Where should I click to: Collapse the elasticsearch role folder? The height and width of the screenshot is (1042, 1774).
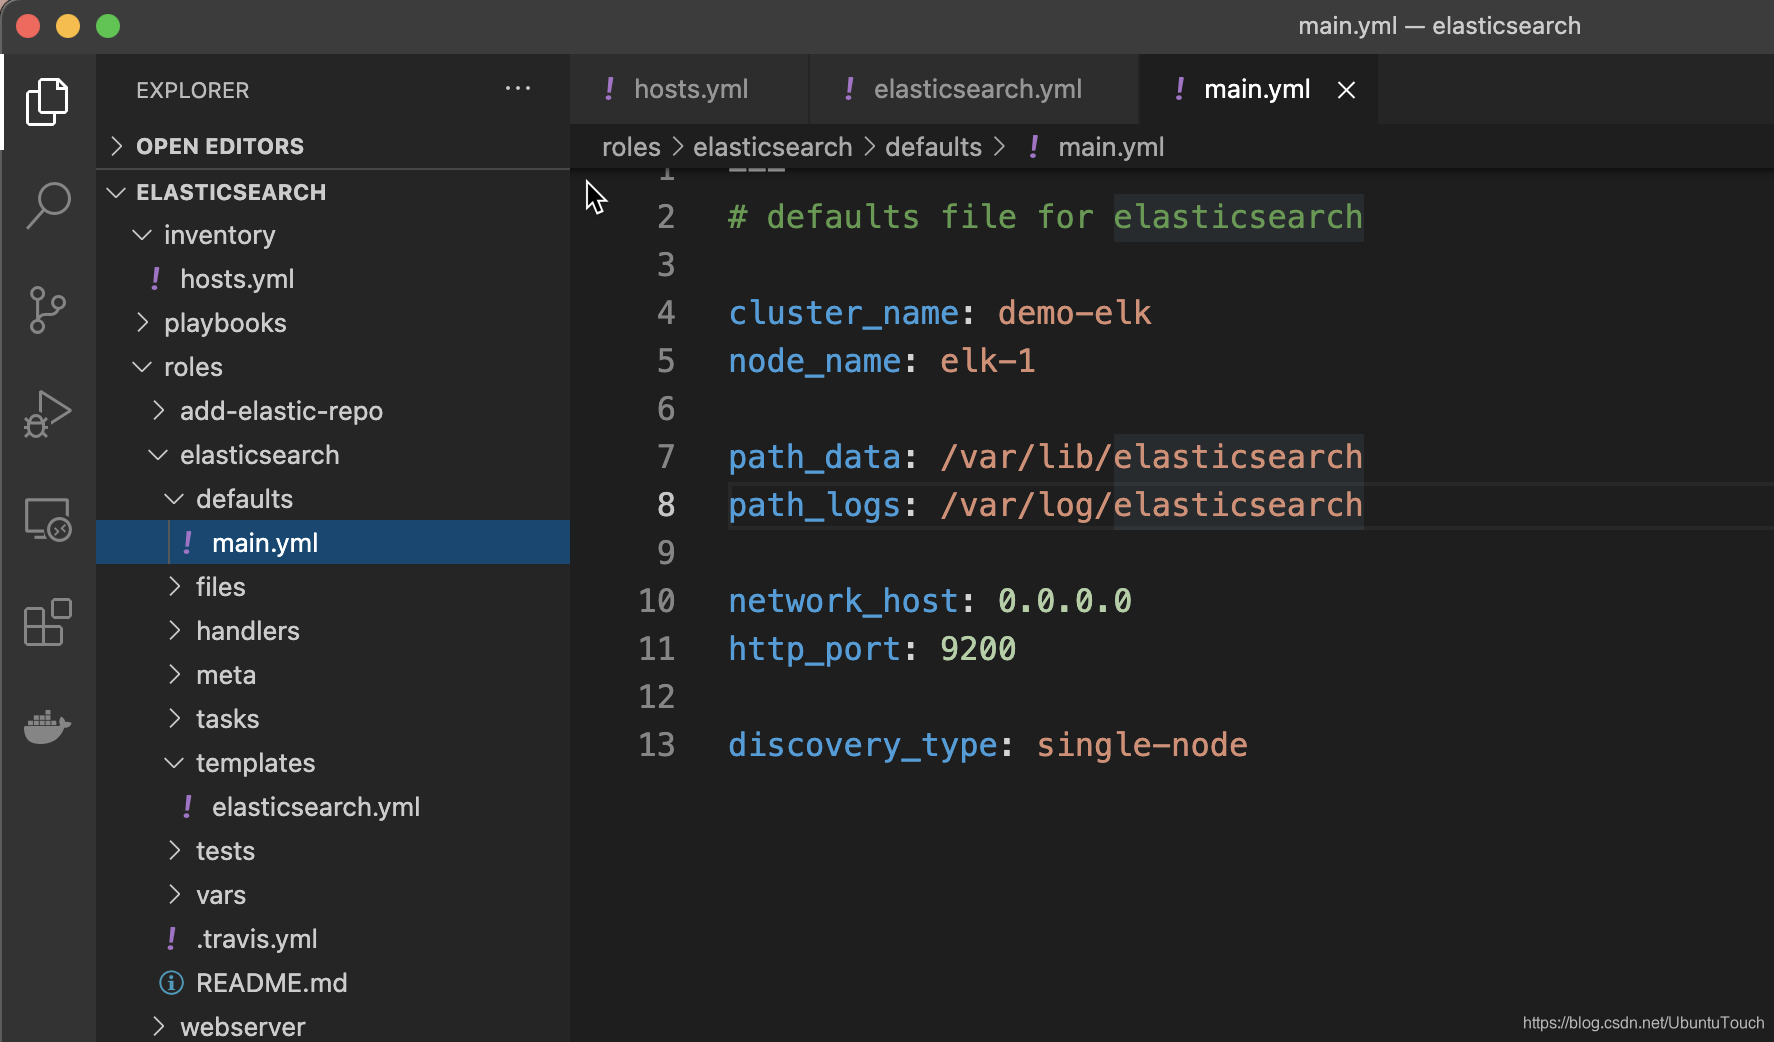point(158,455)
